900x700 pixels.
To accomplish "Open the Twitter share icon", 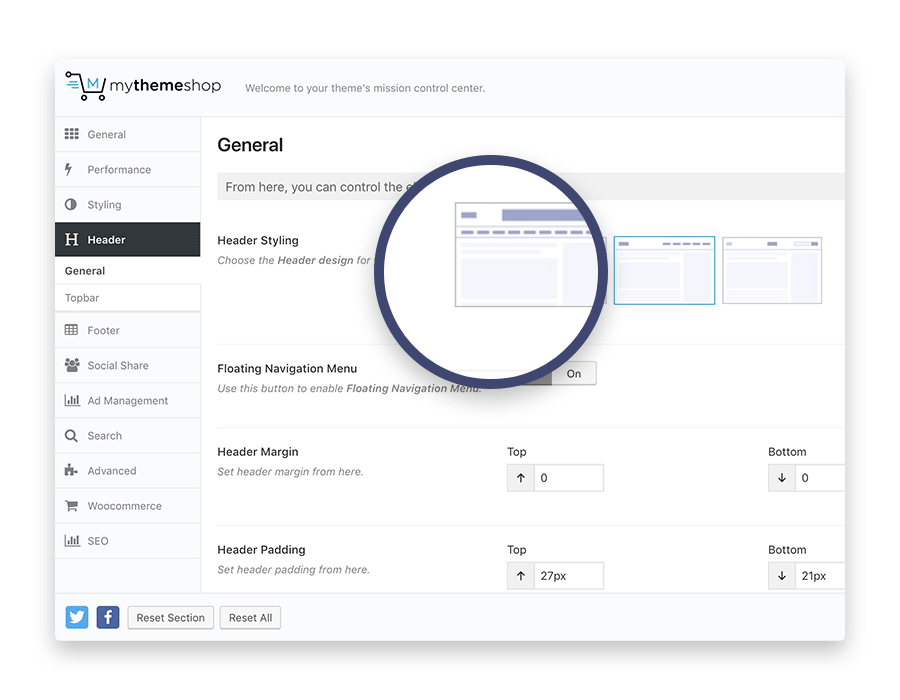I will click(x=77, y=617).
